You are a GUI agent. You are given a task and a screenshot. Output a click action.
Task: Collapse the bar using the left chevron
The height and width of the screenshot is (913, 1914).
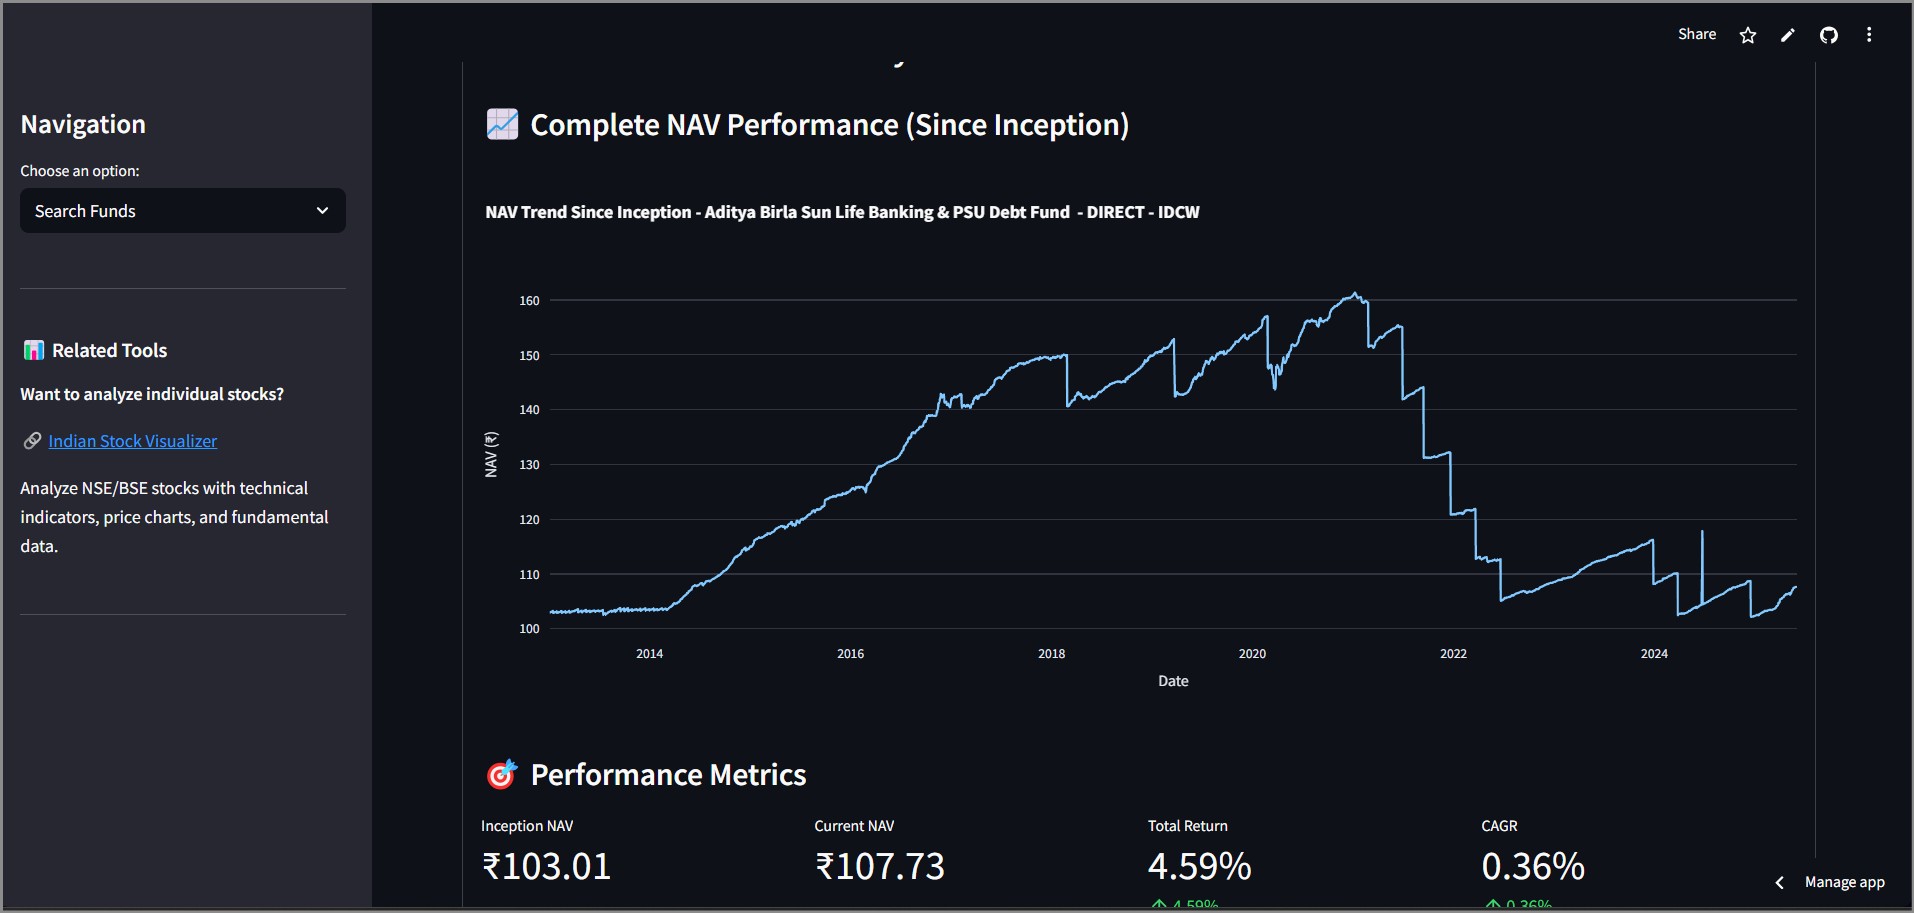(x=1780, y=882)
